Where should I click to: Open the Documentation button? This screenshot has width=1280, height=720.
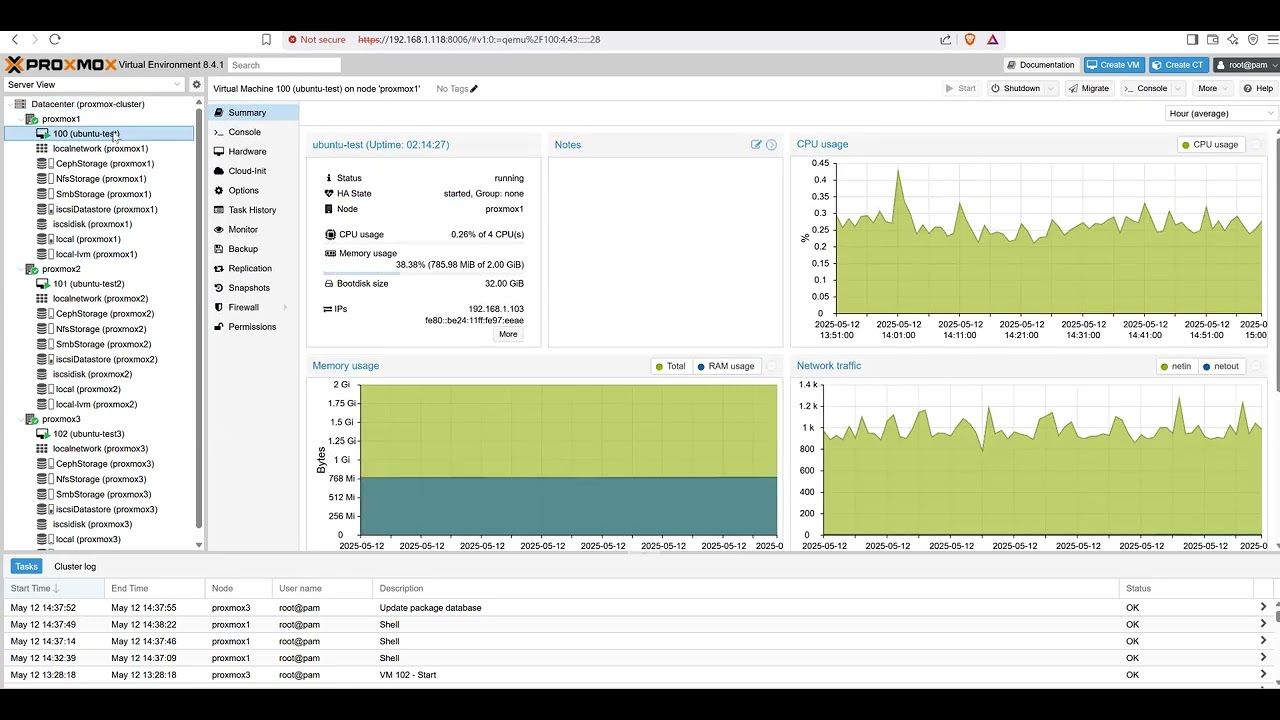pos(1041,65)
